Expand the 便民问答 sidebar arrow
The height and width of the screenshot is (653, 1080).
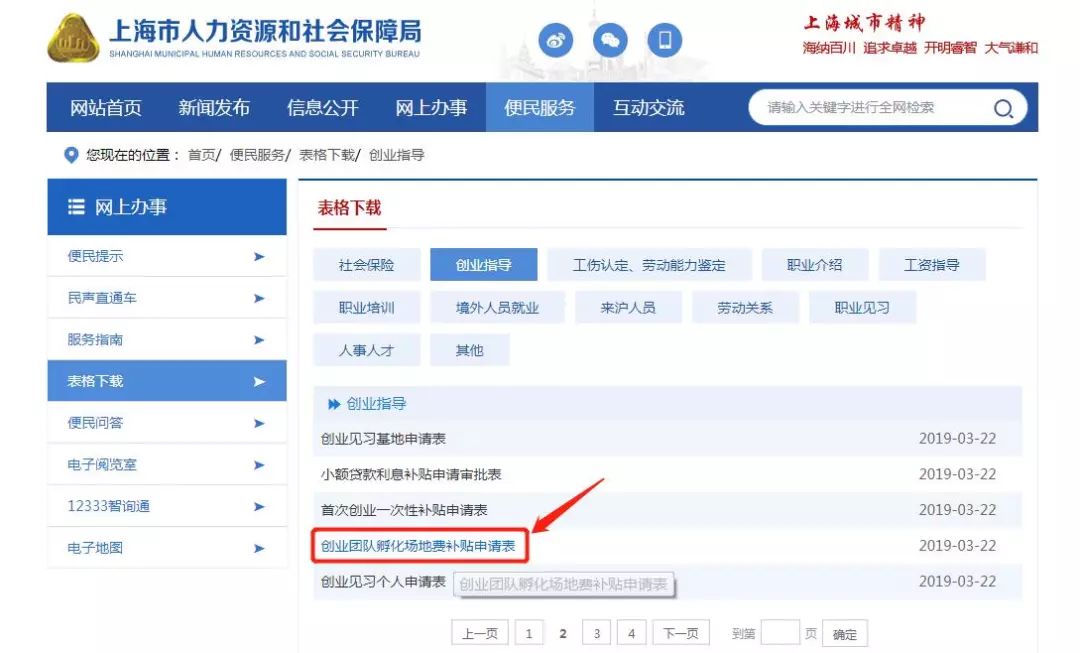[x=259, y=424]
